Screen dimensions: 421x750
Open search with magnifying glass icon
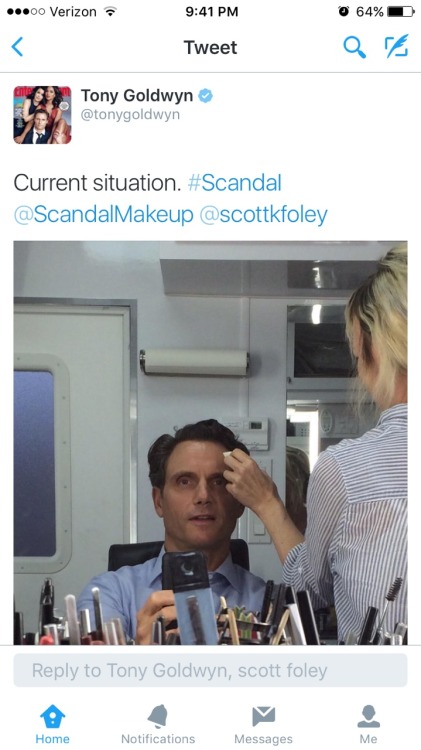click(x=355, y=47)
